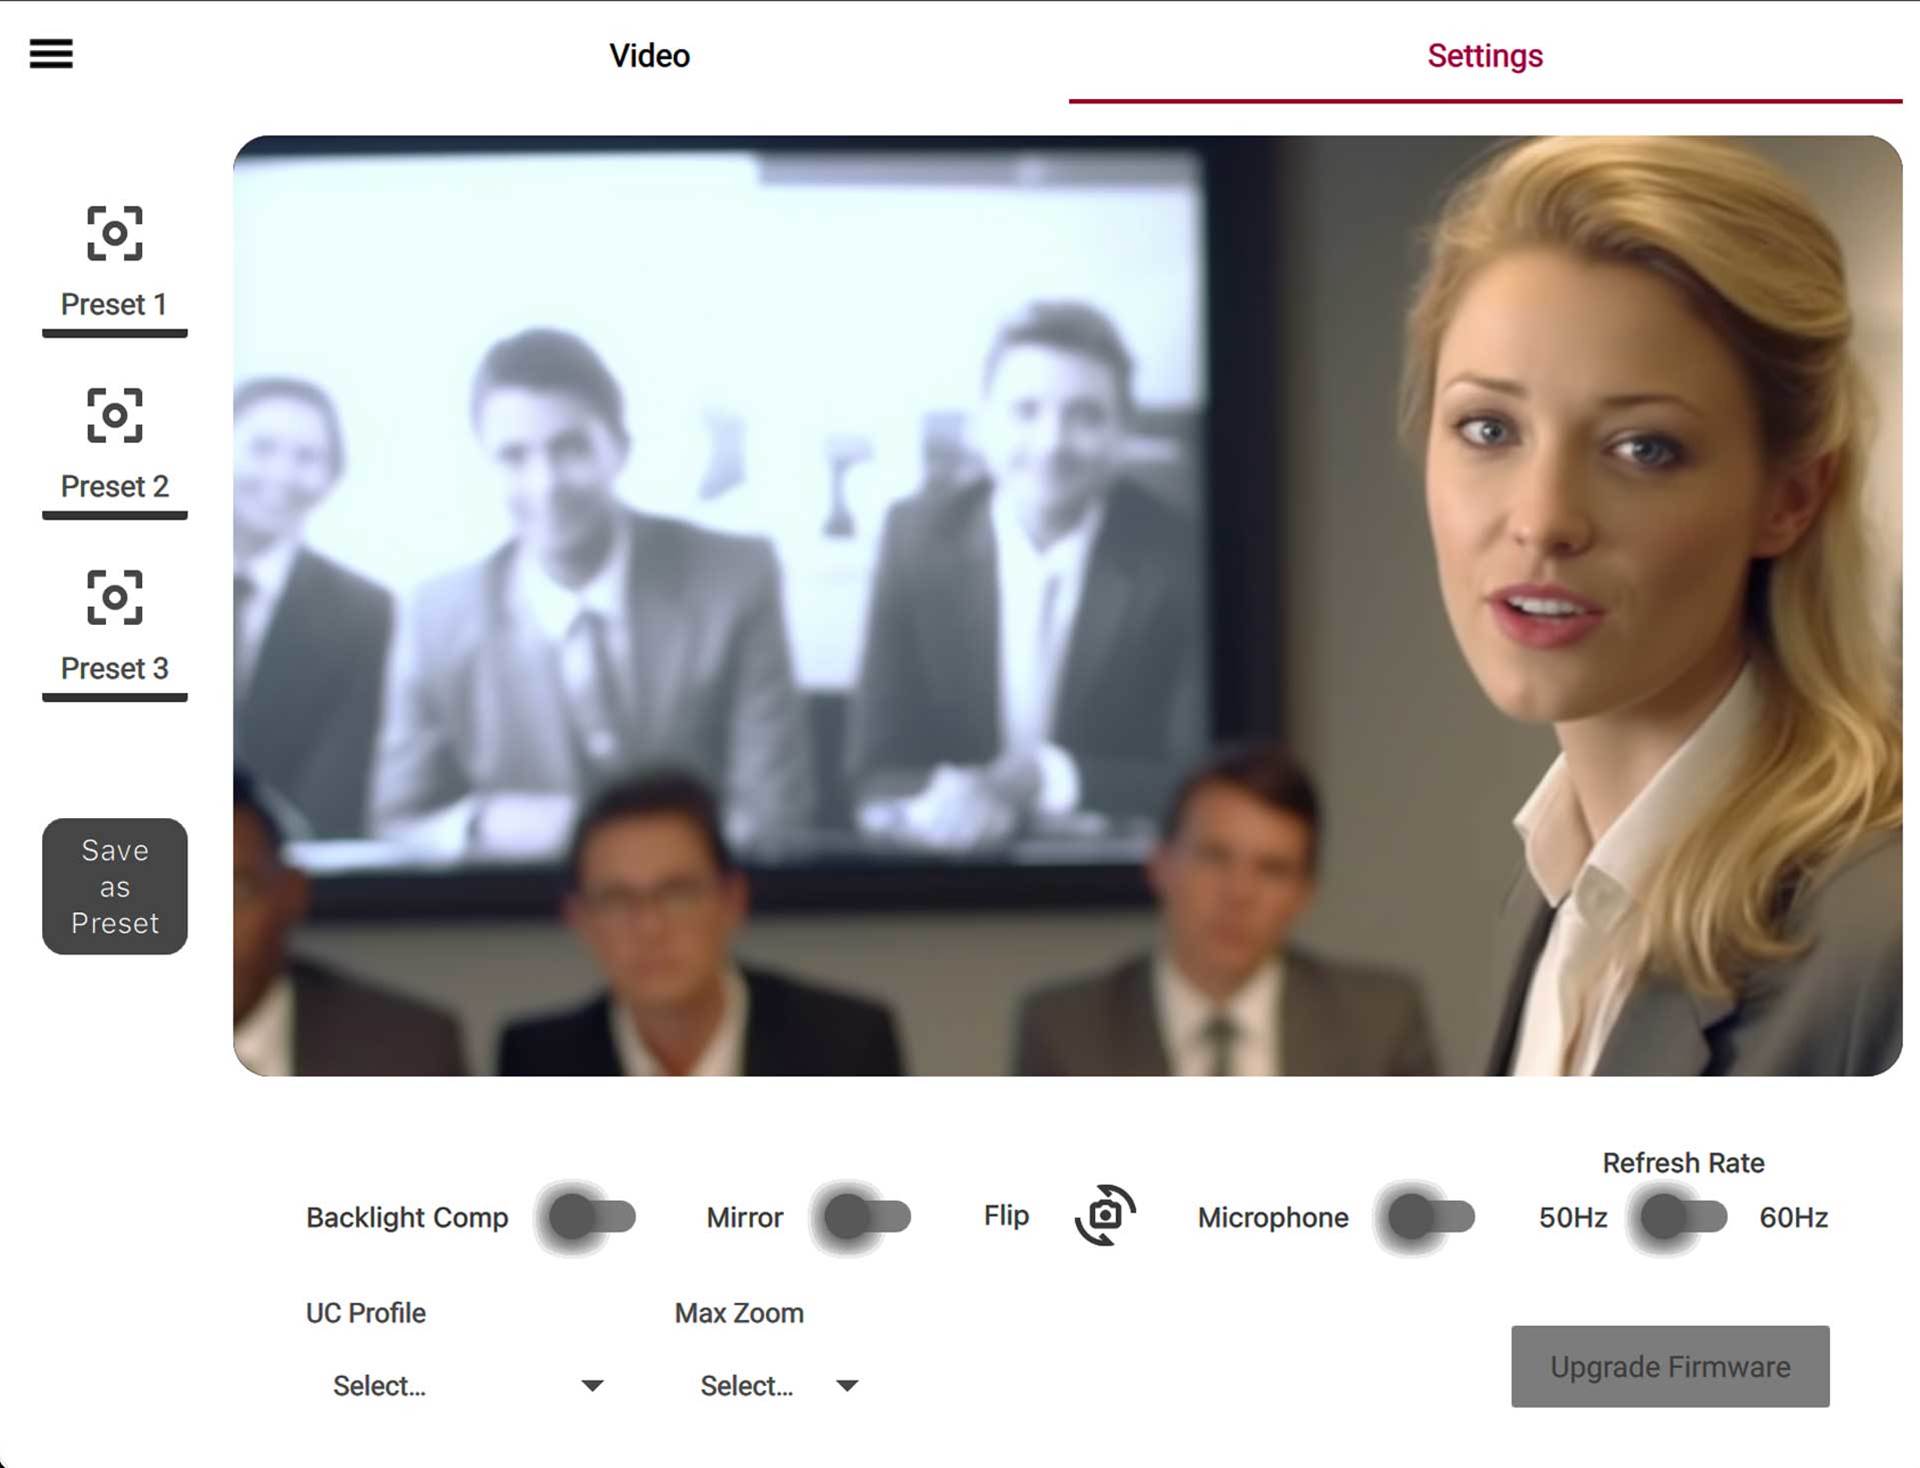Image resolution: width=1920 pixels, height=1468 pixels.
Task: Open the UC Profile dropdown
Action: point(467,1385)
